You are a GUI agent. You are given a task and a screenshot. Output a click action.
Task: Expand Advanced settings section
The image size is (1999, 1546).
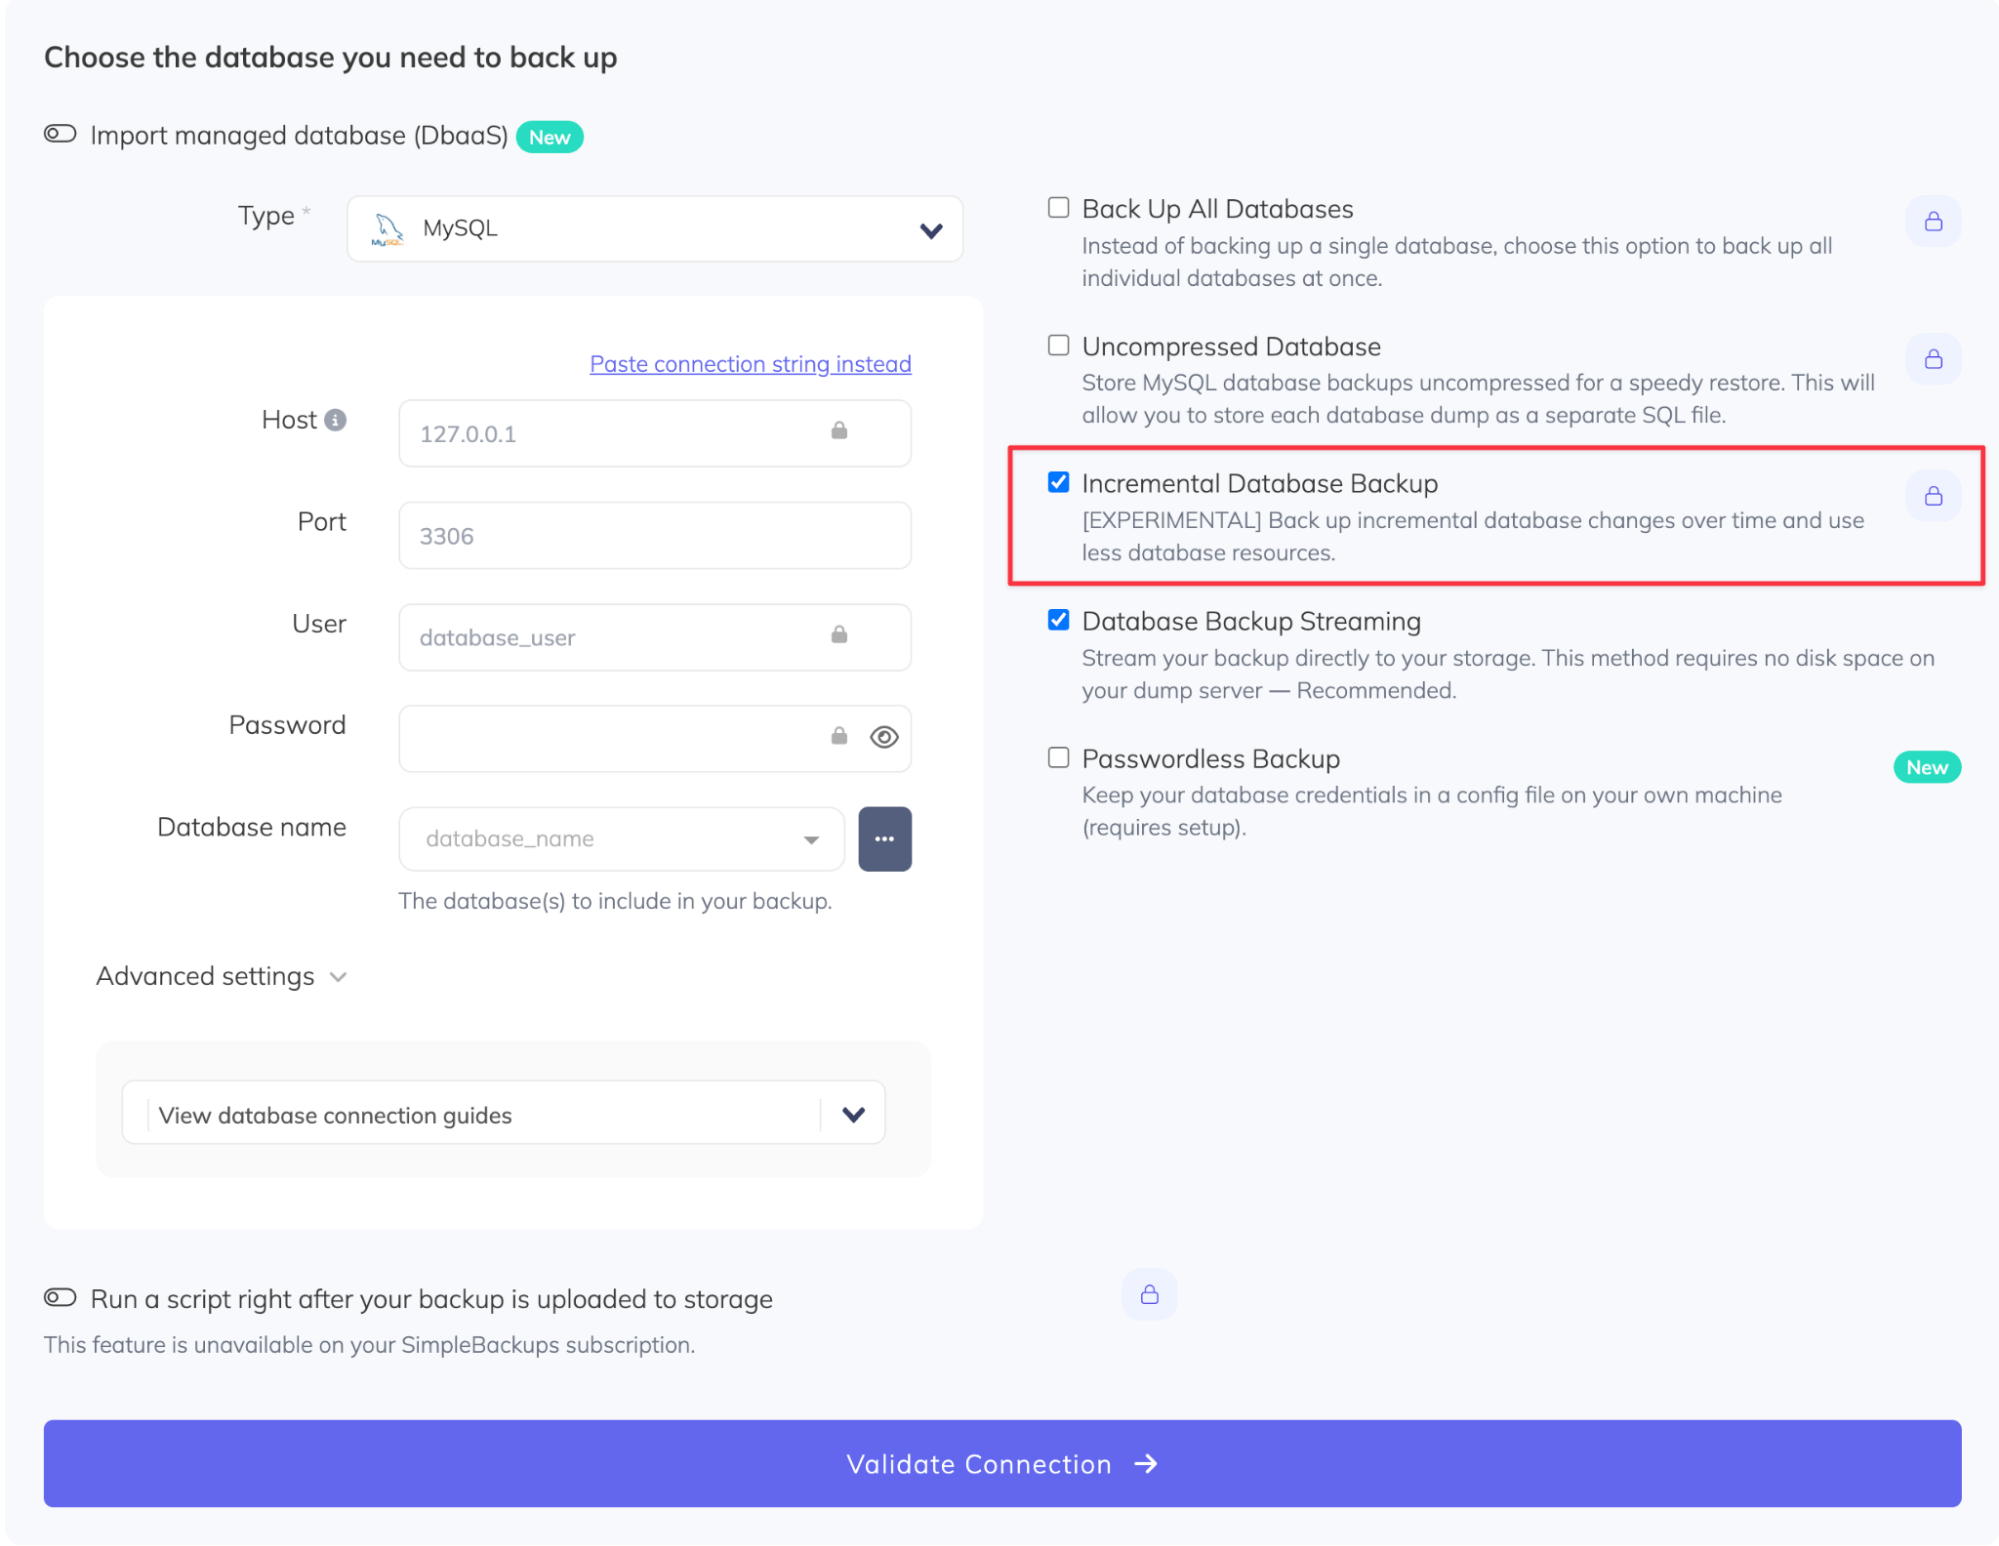221,976
